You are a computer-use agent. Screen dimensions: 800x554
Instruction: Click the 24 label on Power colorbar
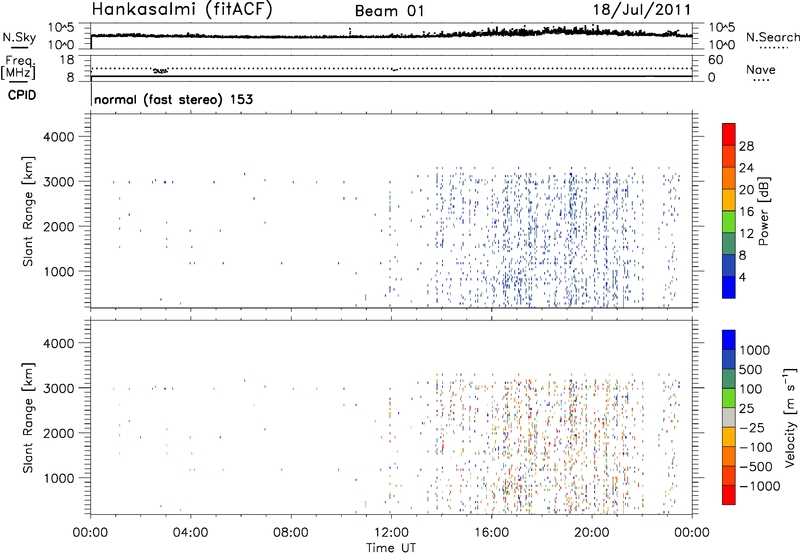click(746, 168)
